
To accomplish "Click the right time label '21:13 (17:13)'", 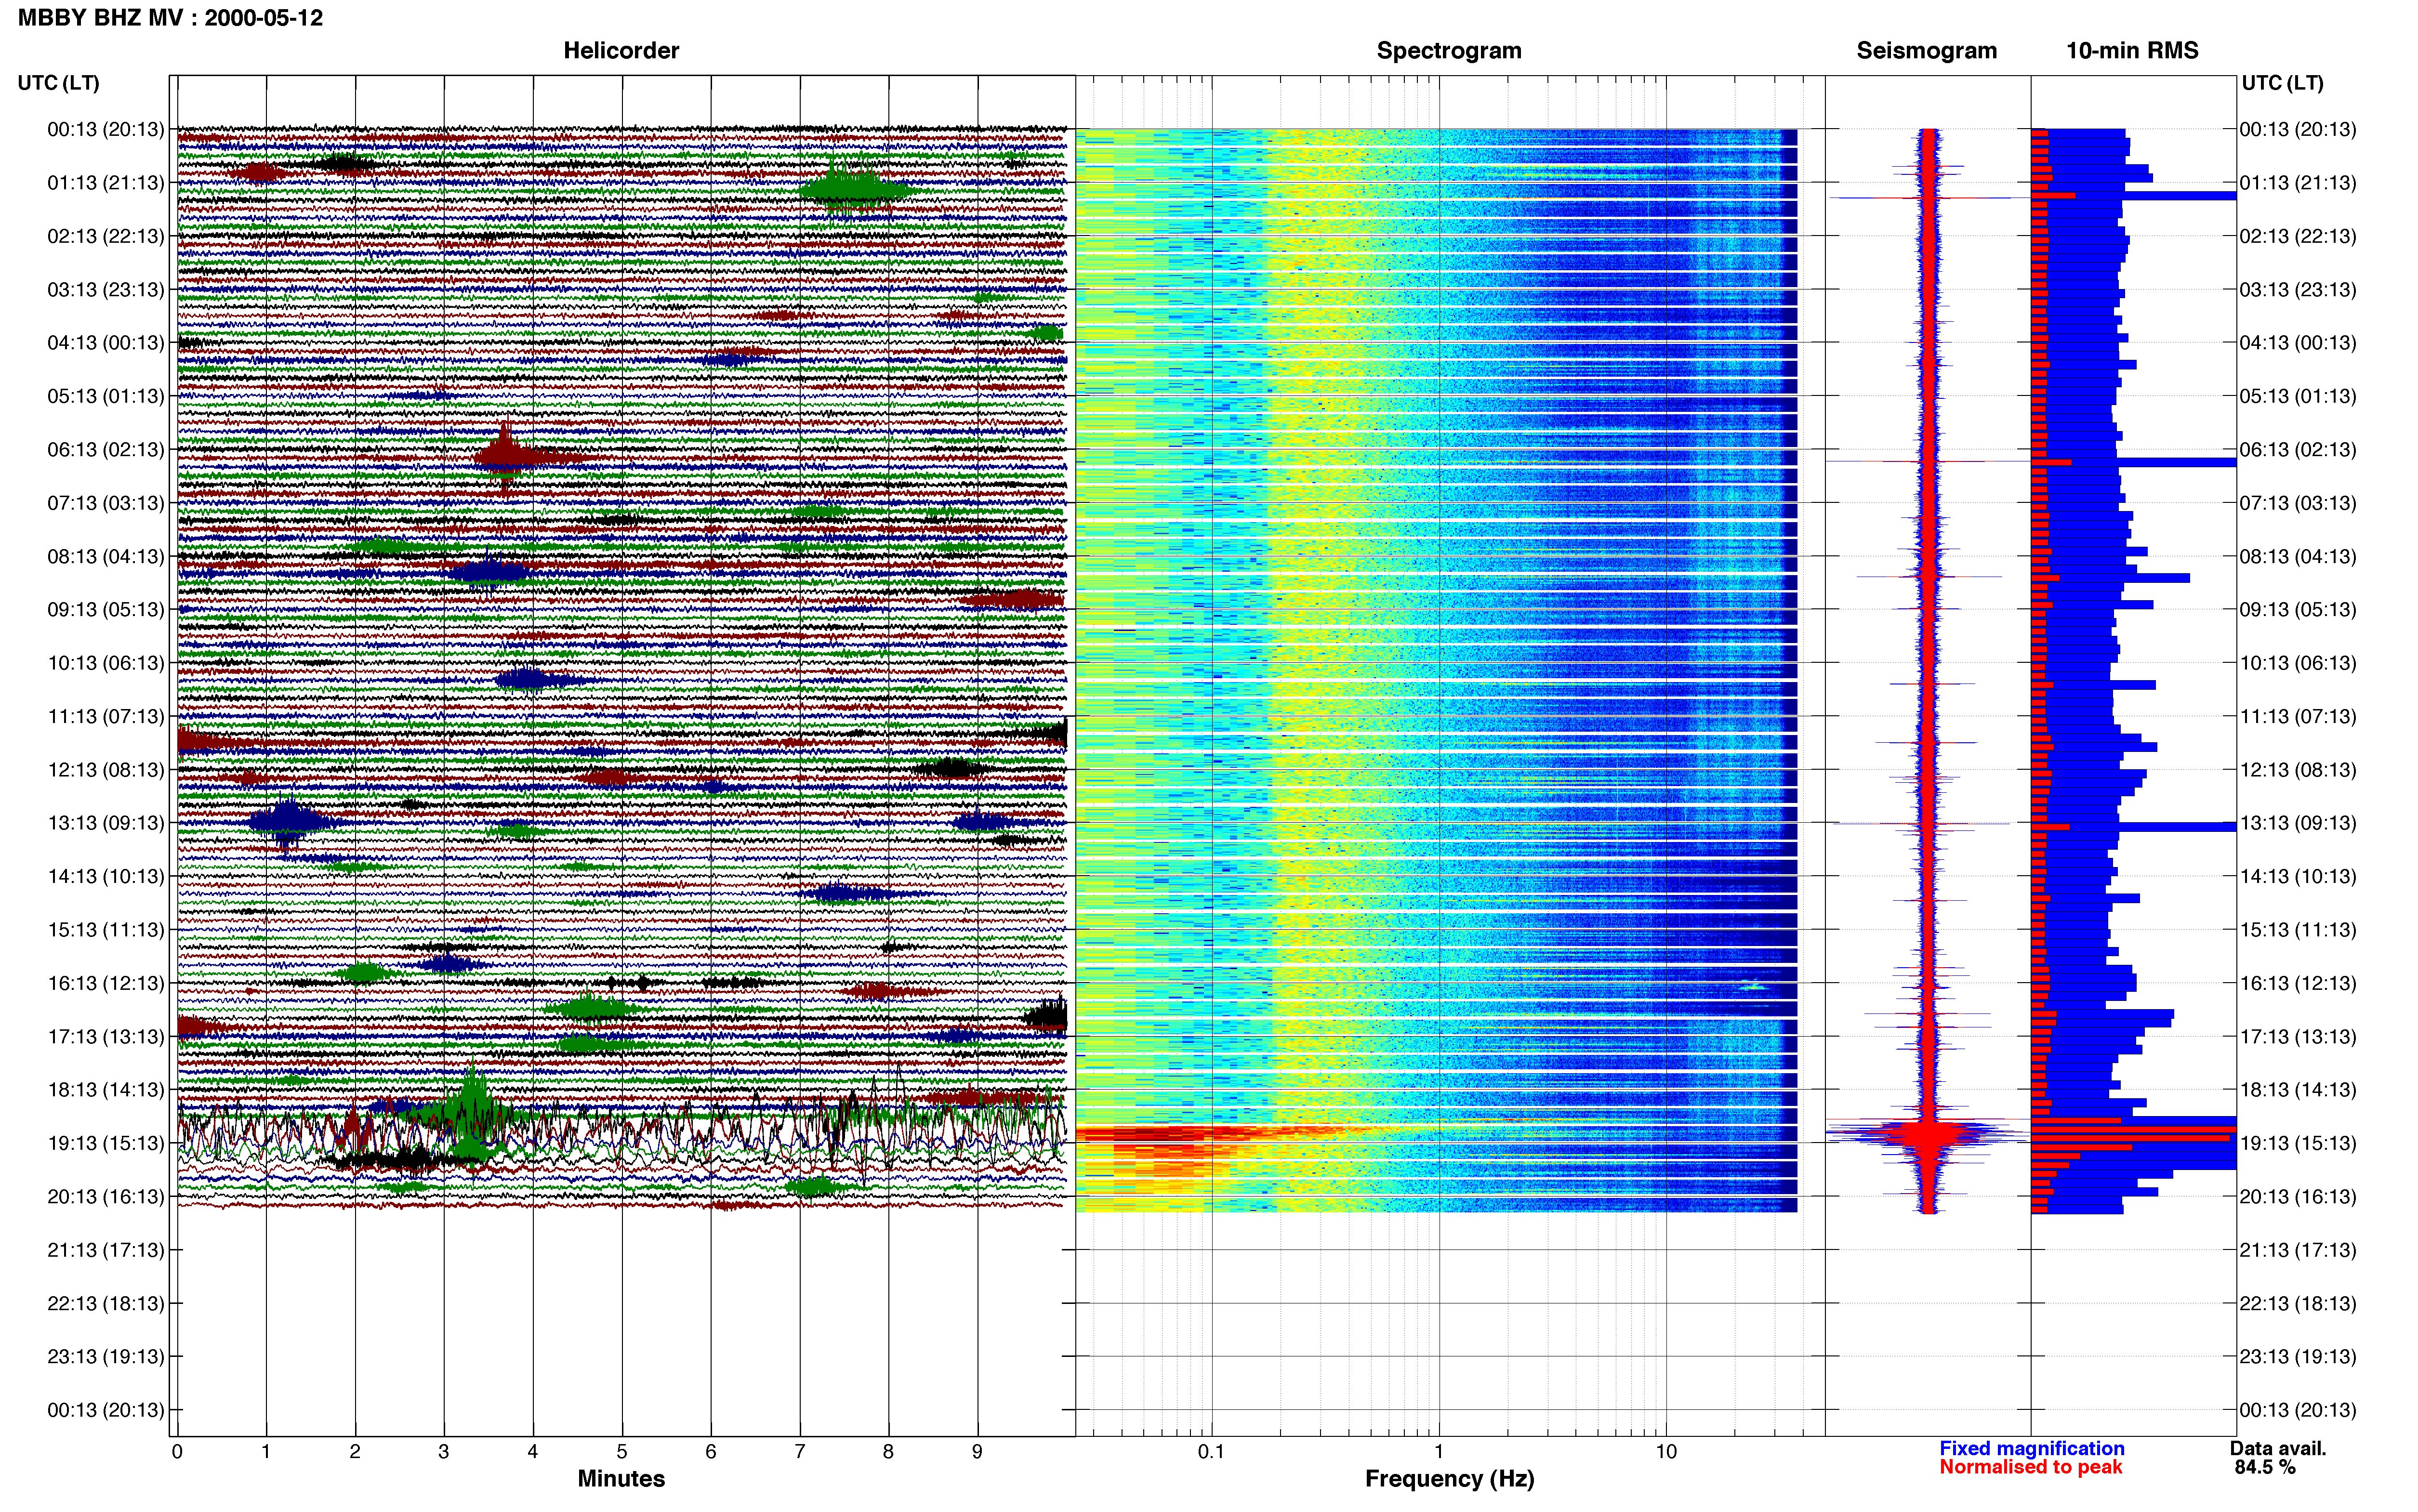I will [2297, 1250].
